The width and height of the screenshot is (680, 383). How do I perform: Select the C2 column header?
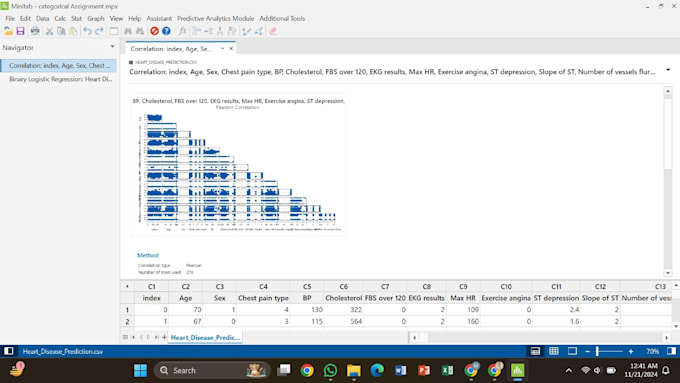click(186, 286)
